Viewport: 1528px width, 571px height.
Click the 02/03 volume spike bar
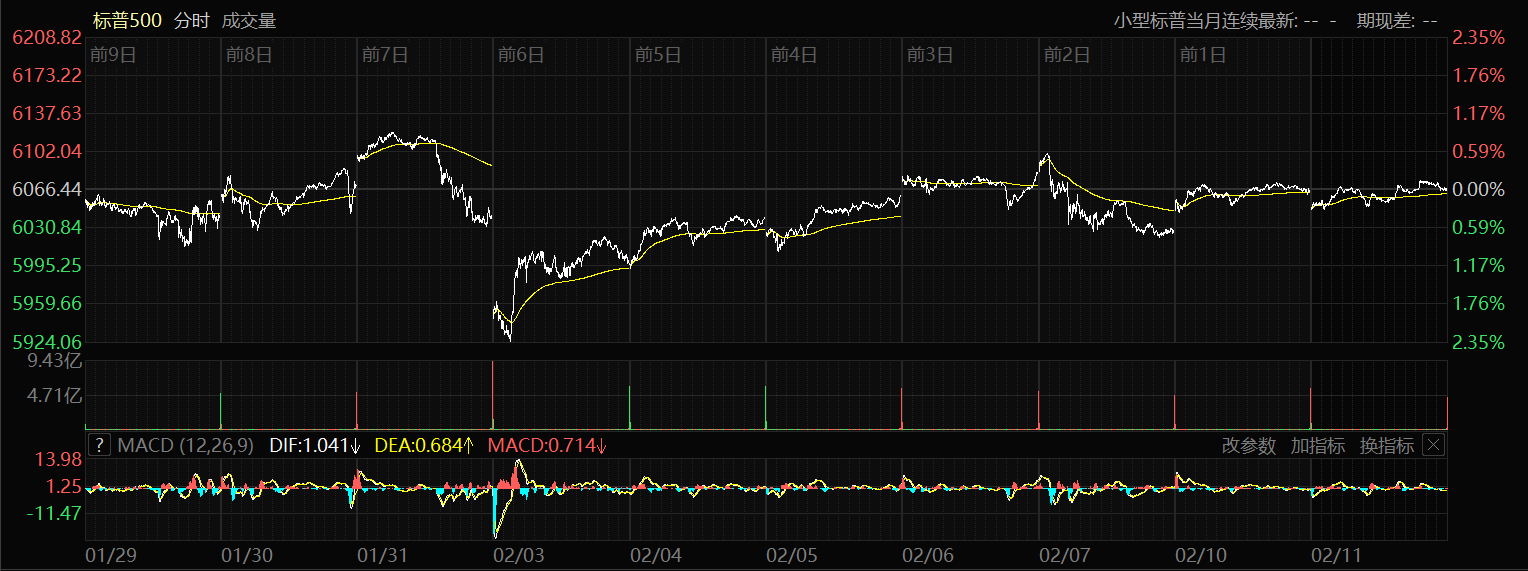click(493, 395)
